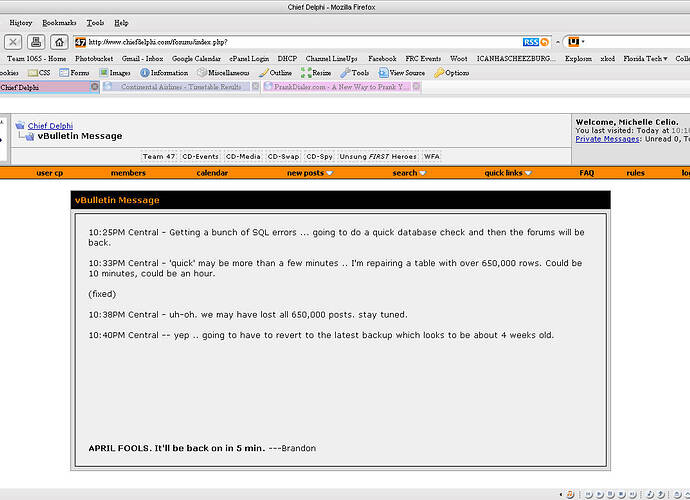
Task: Click the Team 47 link
Action: point(159,157)
